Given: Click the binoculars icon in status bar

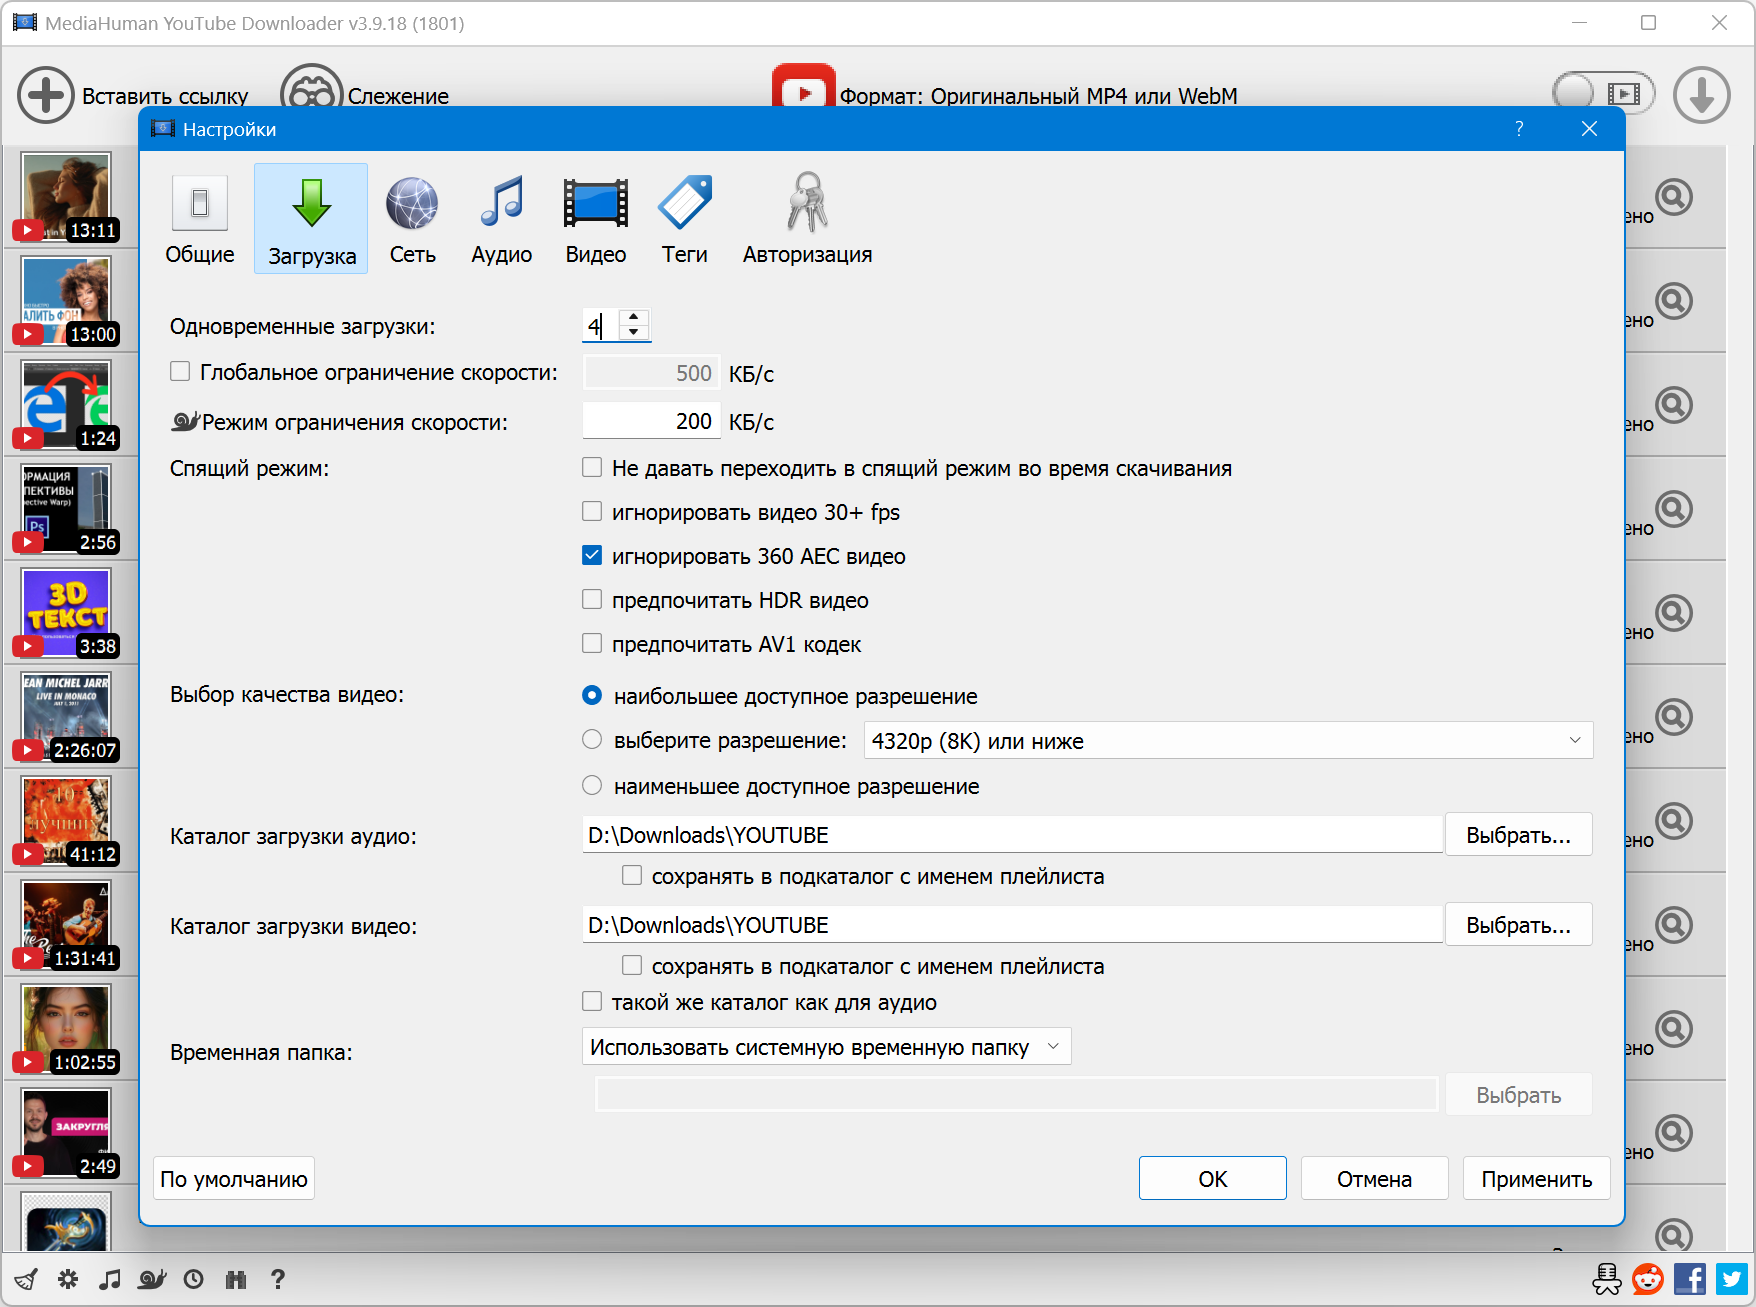Looking at the screenshot, I should tap(236, 1279).
